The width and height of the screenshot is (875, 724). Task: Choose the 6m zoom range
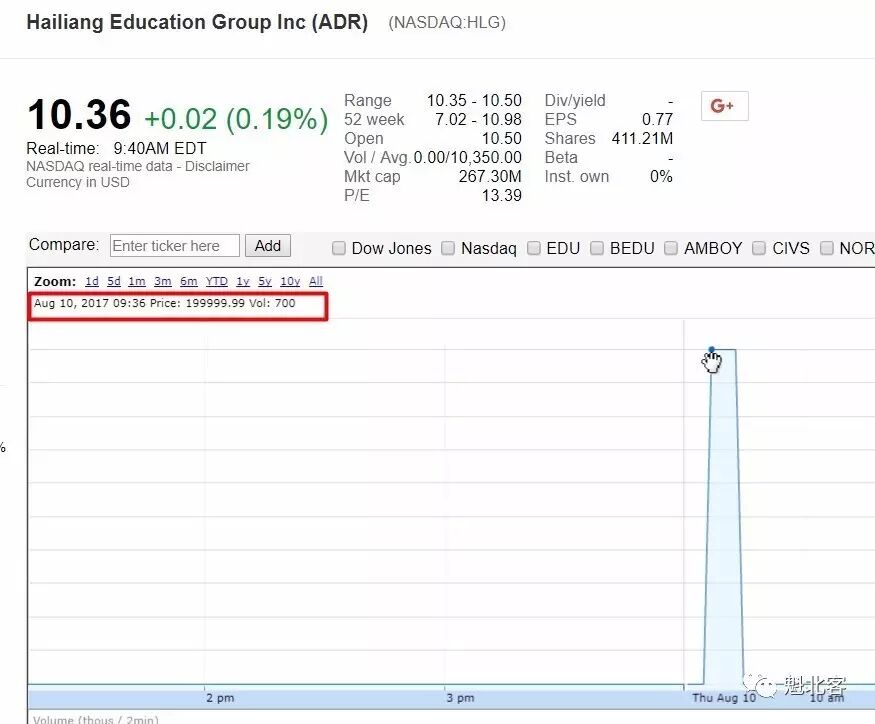[x=189, y=281]
